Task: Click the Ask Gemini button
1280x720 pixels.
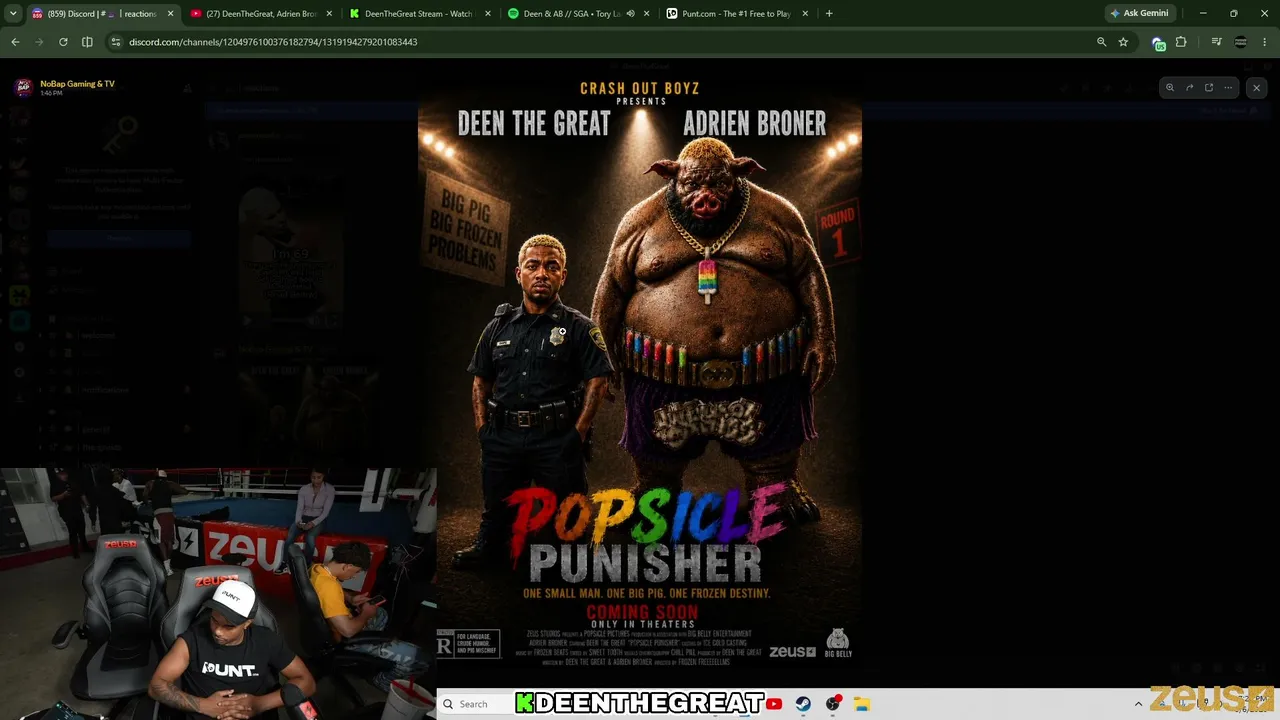Action: tap(1139, 13)
